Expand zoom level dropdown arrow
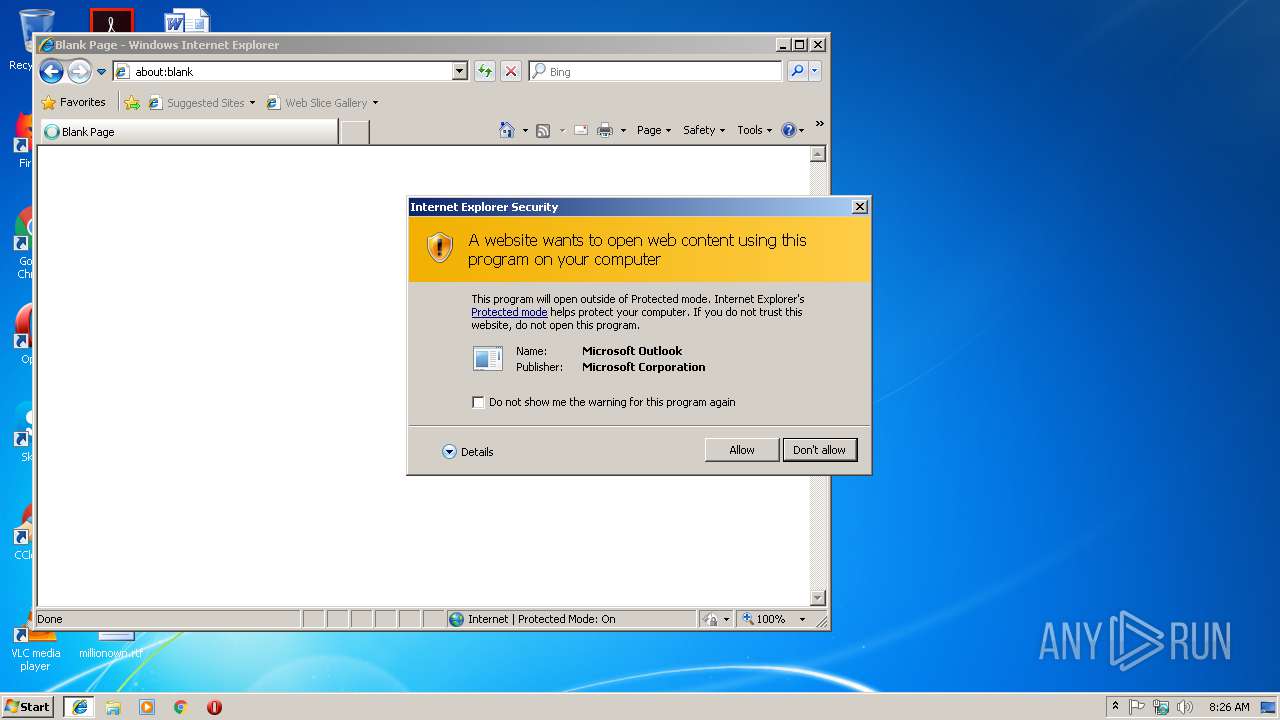 (x=802, y=619)
